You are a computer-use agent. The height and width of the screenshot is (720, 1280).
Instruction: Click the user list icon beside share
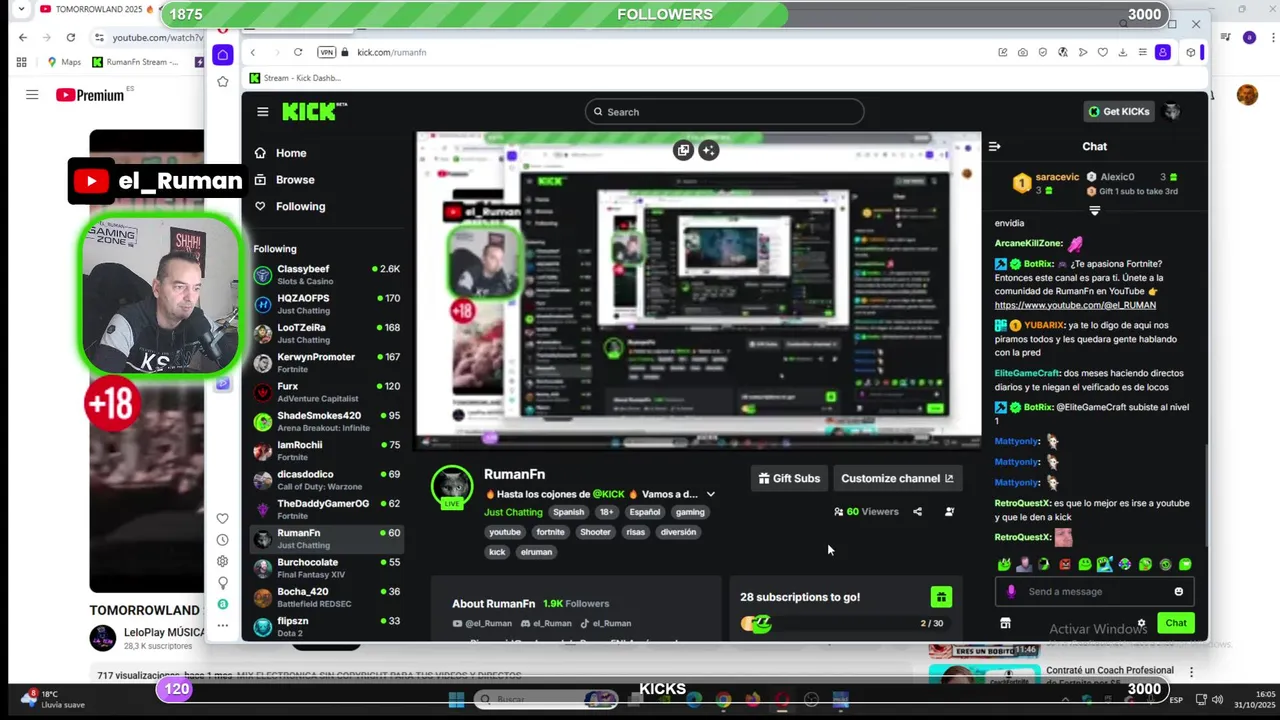tap(949, 511)
